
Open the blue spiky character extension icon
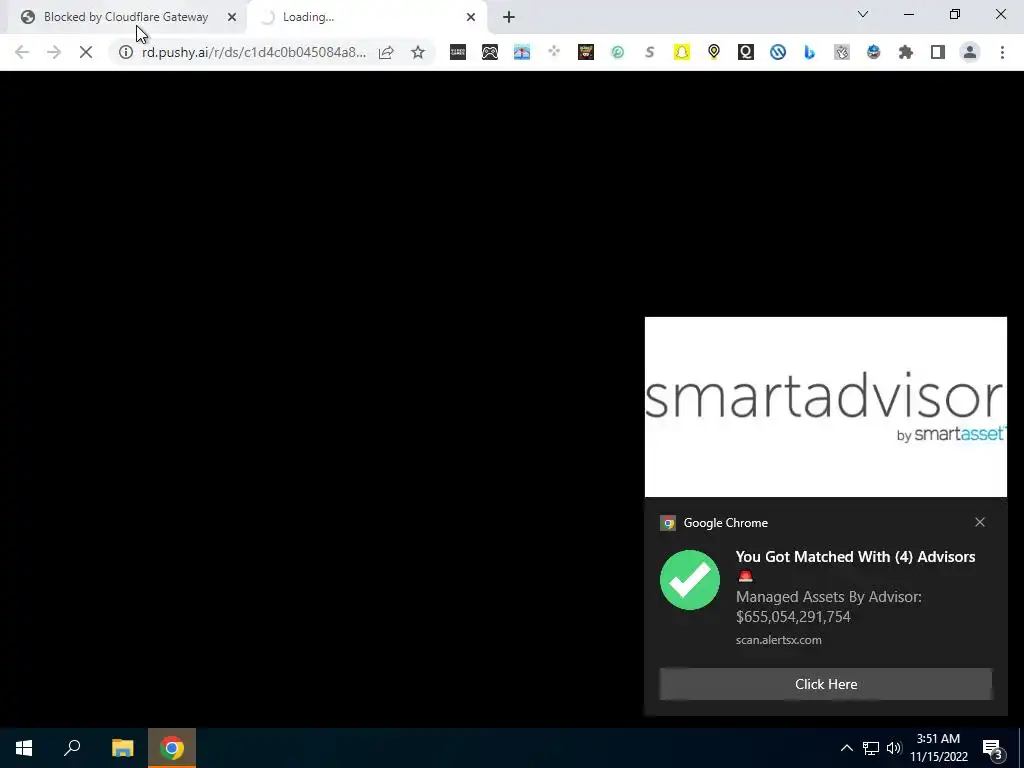tap(874, 52)
